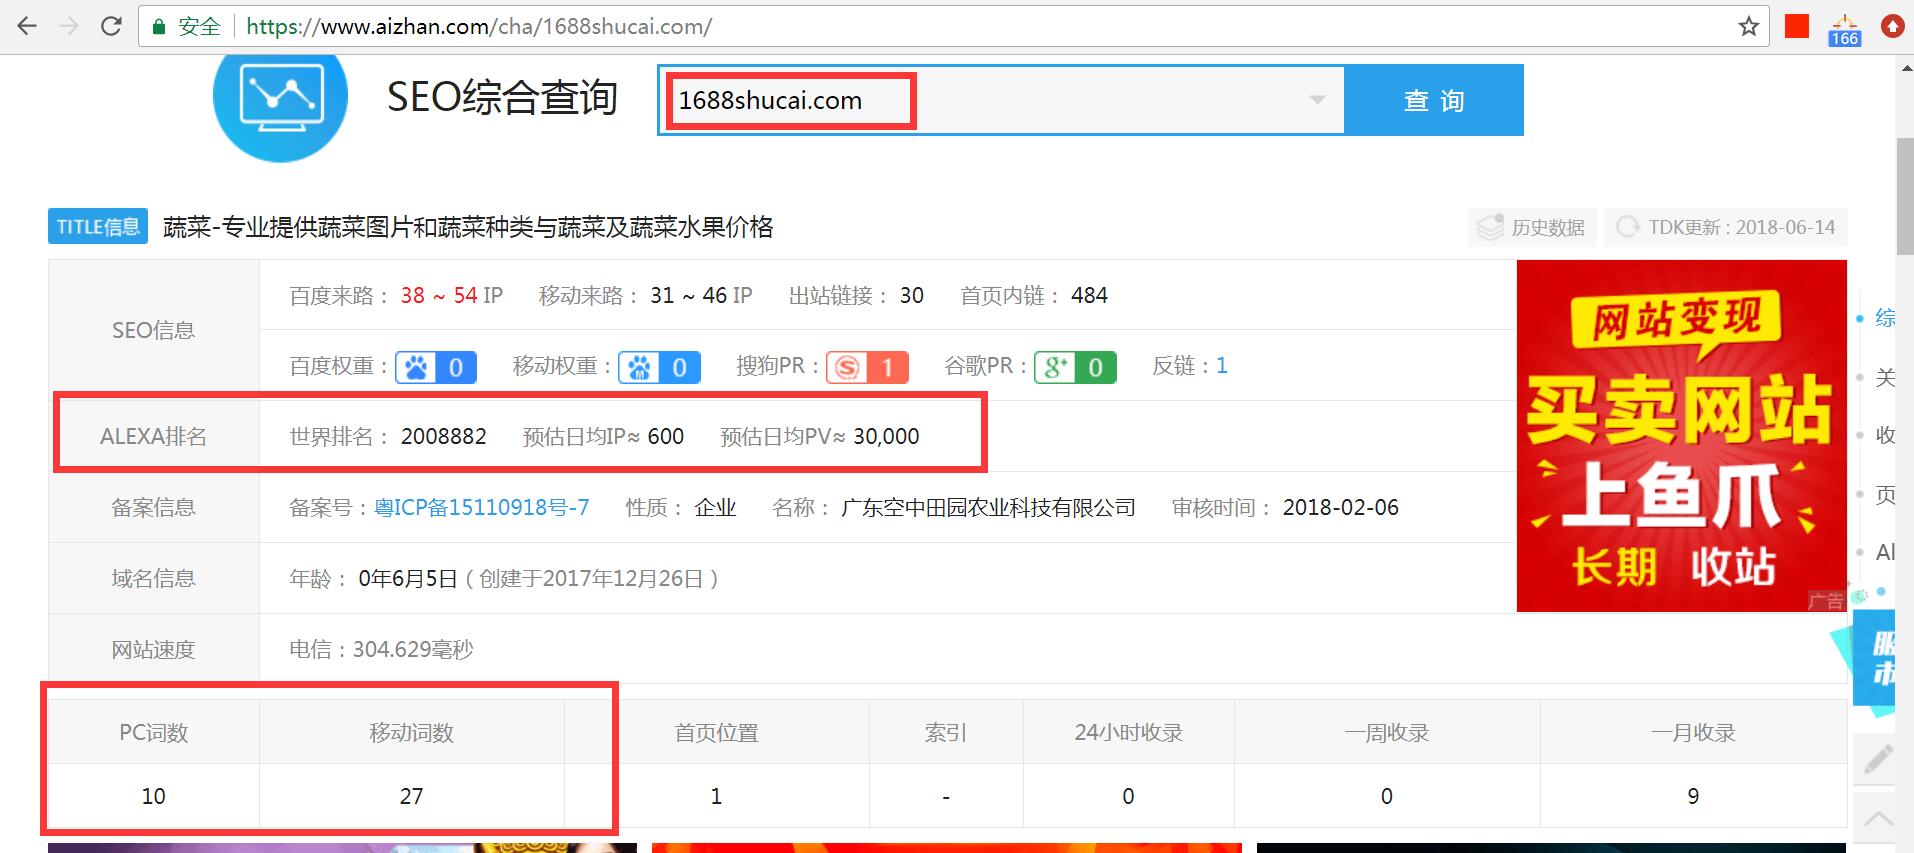Click the world rank 2008882
1914x853 pixels.
(444, 436)
